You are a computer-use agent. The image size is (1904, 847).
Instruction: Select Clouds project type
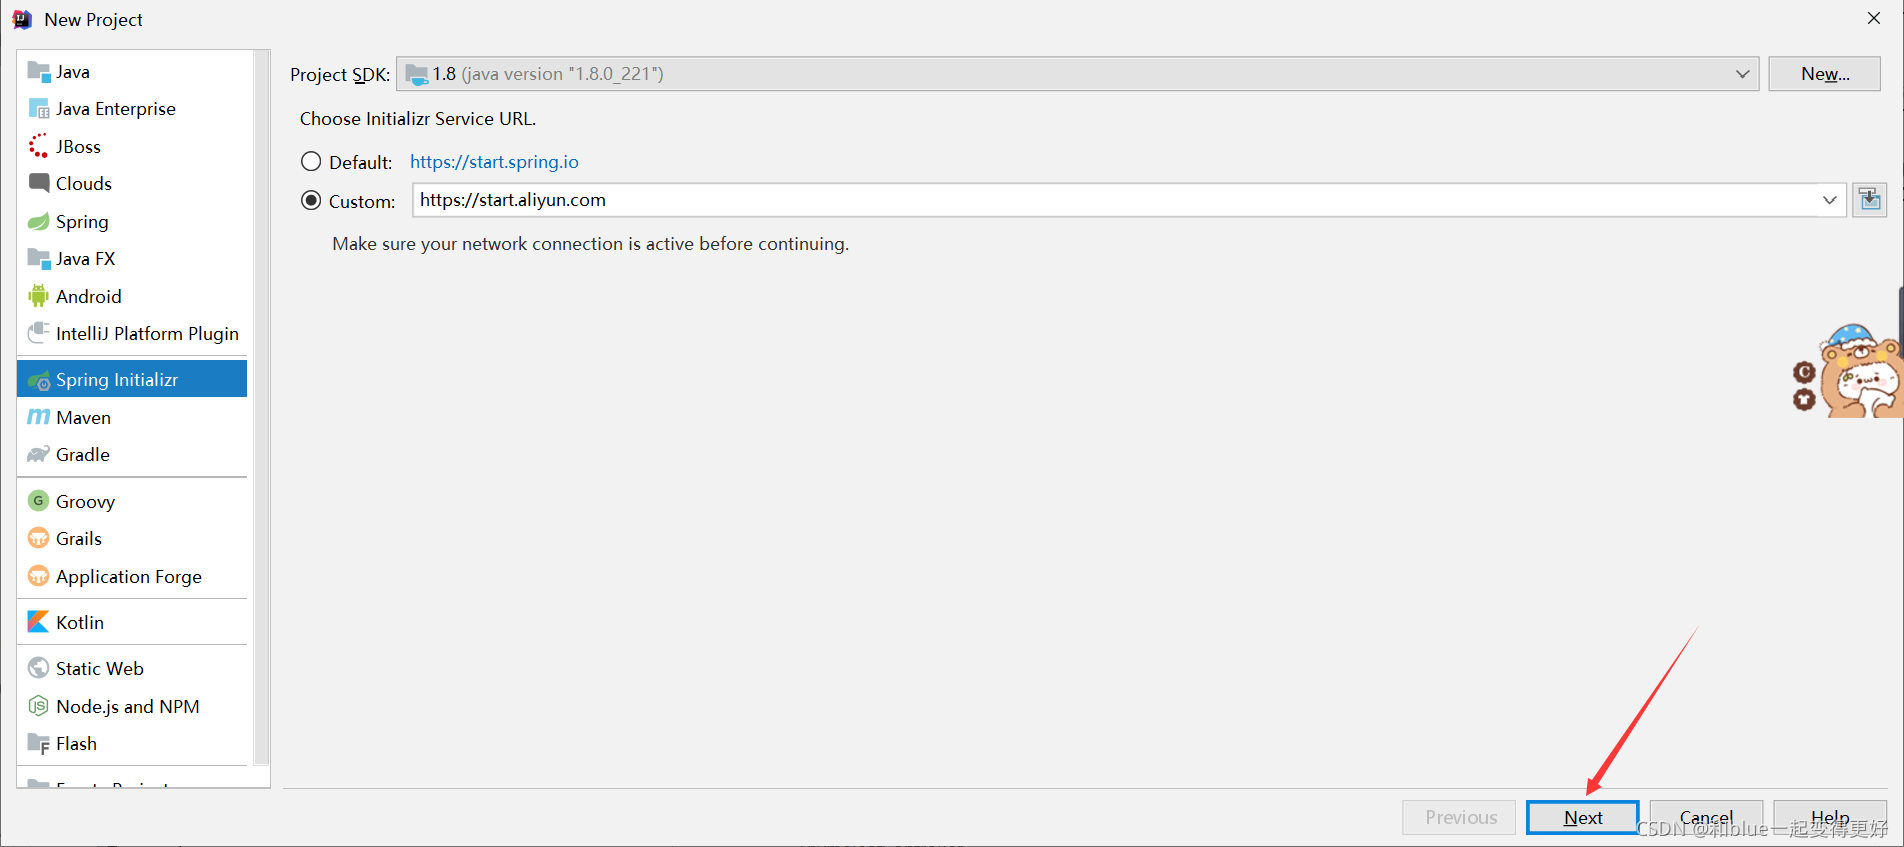point(132,184)
